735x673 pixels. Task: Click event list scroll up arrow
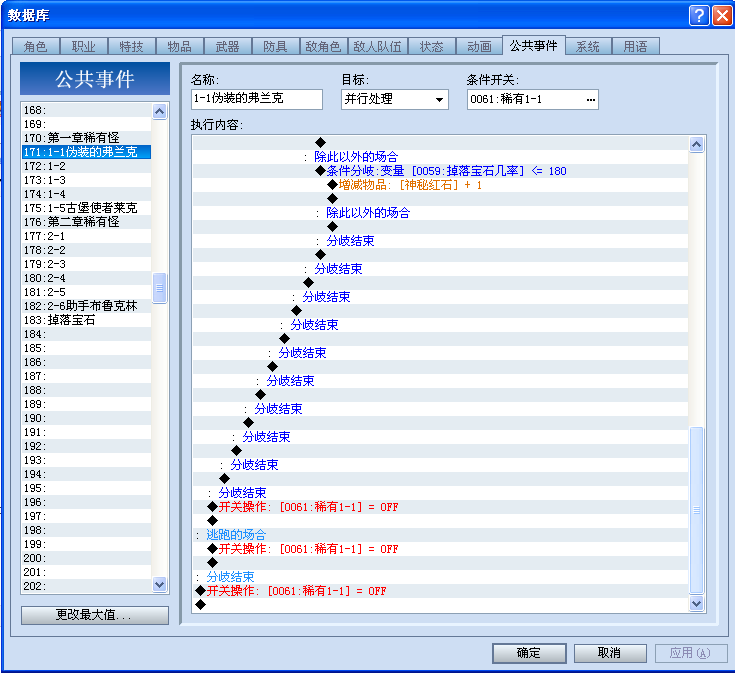(x=159, y=112)
